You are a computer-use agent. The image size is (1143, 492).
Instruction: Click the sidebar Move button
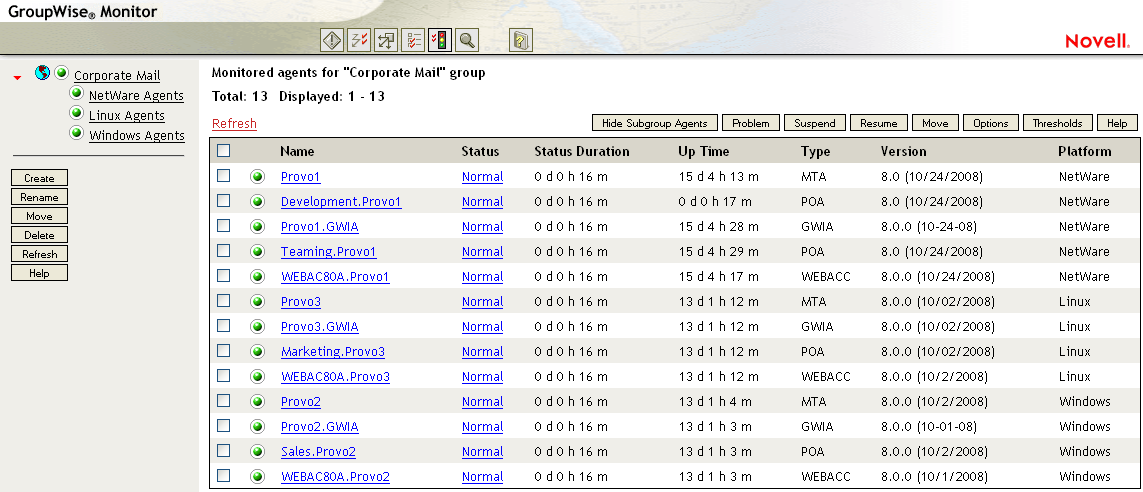(39, 216)
